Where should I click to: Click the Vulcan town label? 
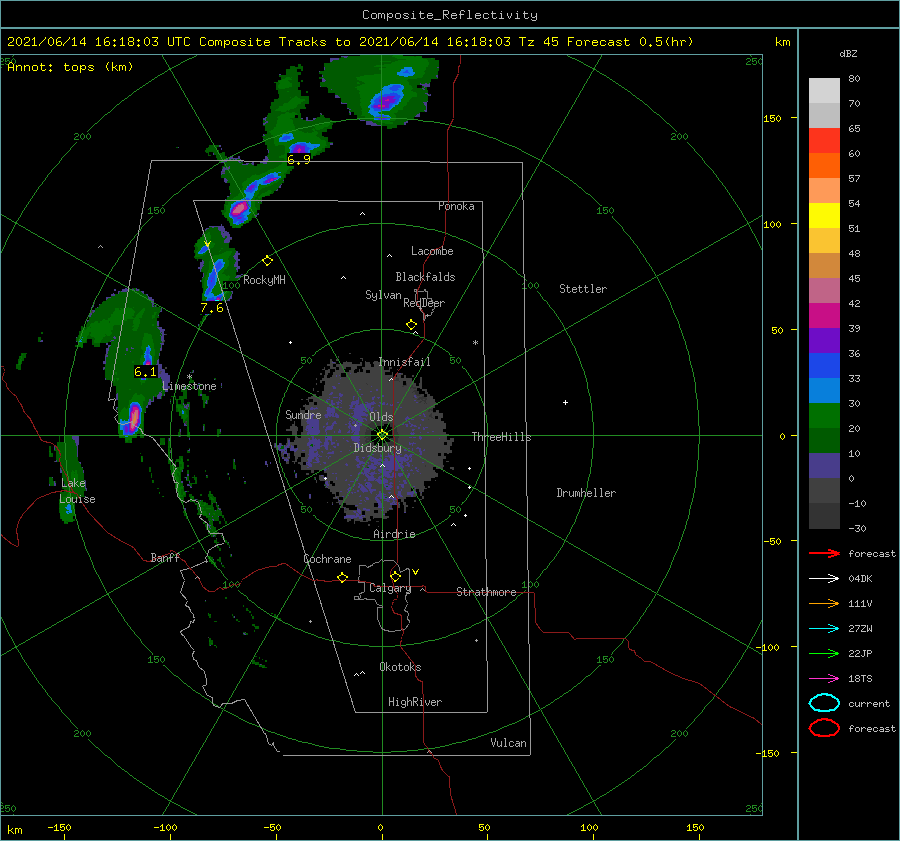click(x=509, y=743)
